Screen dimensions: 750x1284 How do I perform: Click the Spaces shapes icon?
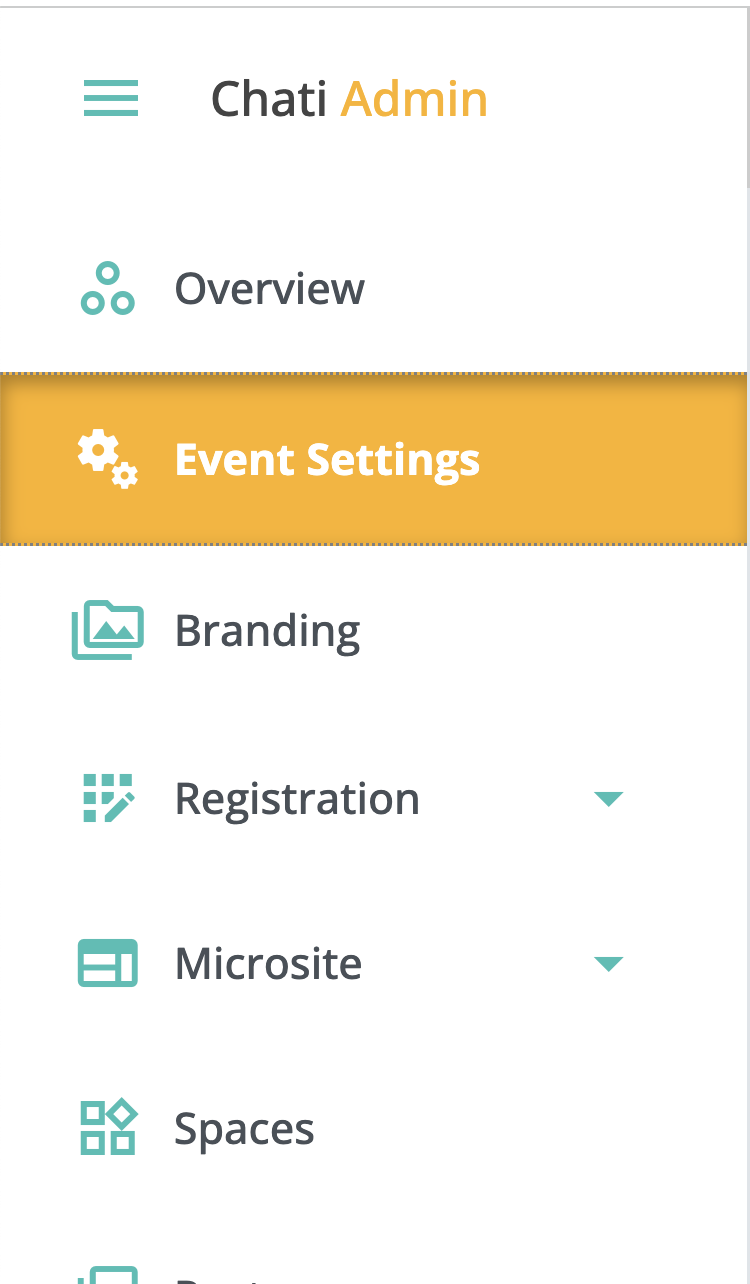coord(107,1129)
